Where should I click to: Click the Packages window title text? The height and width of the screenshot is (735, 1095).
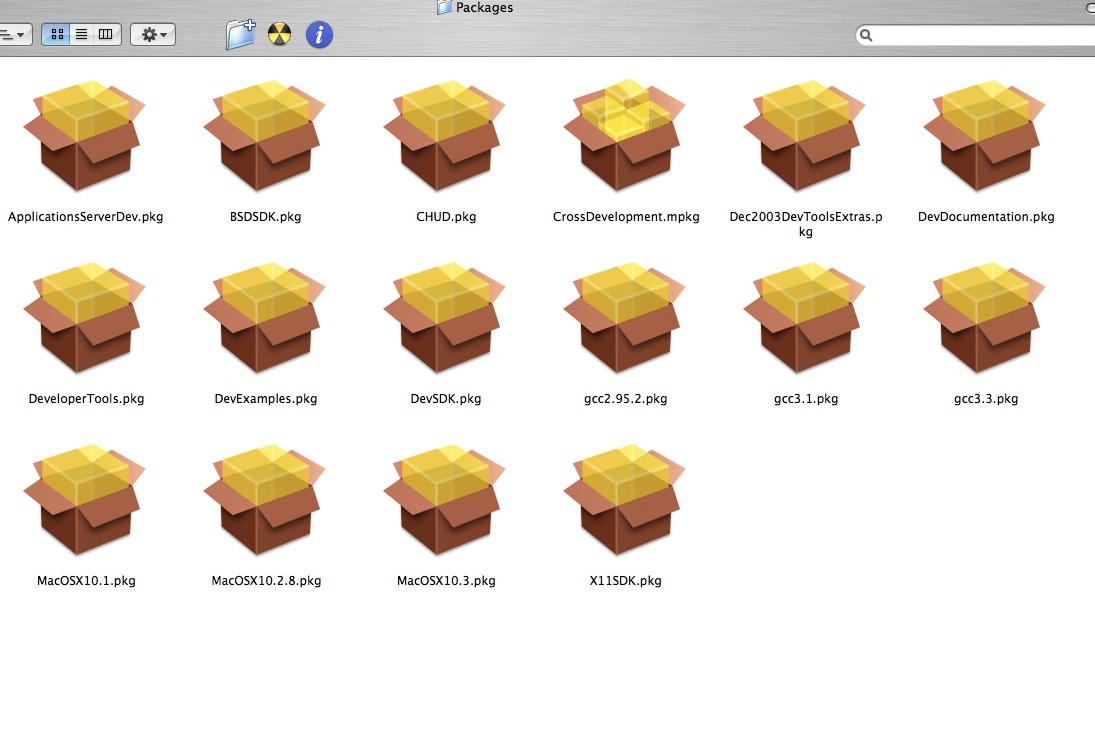pyautogui.click(x=484, y=8)
